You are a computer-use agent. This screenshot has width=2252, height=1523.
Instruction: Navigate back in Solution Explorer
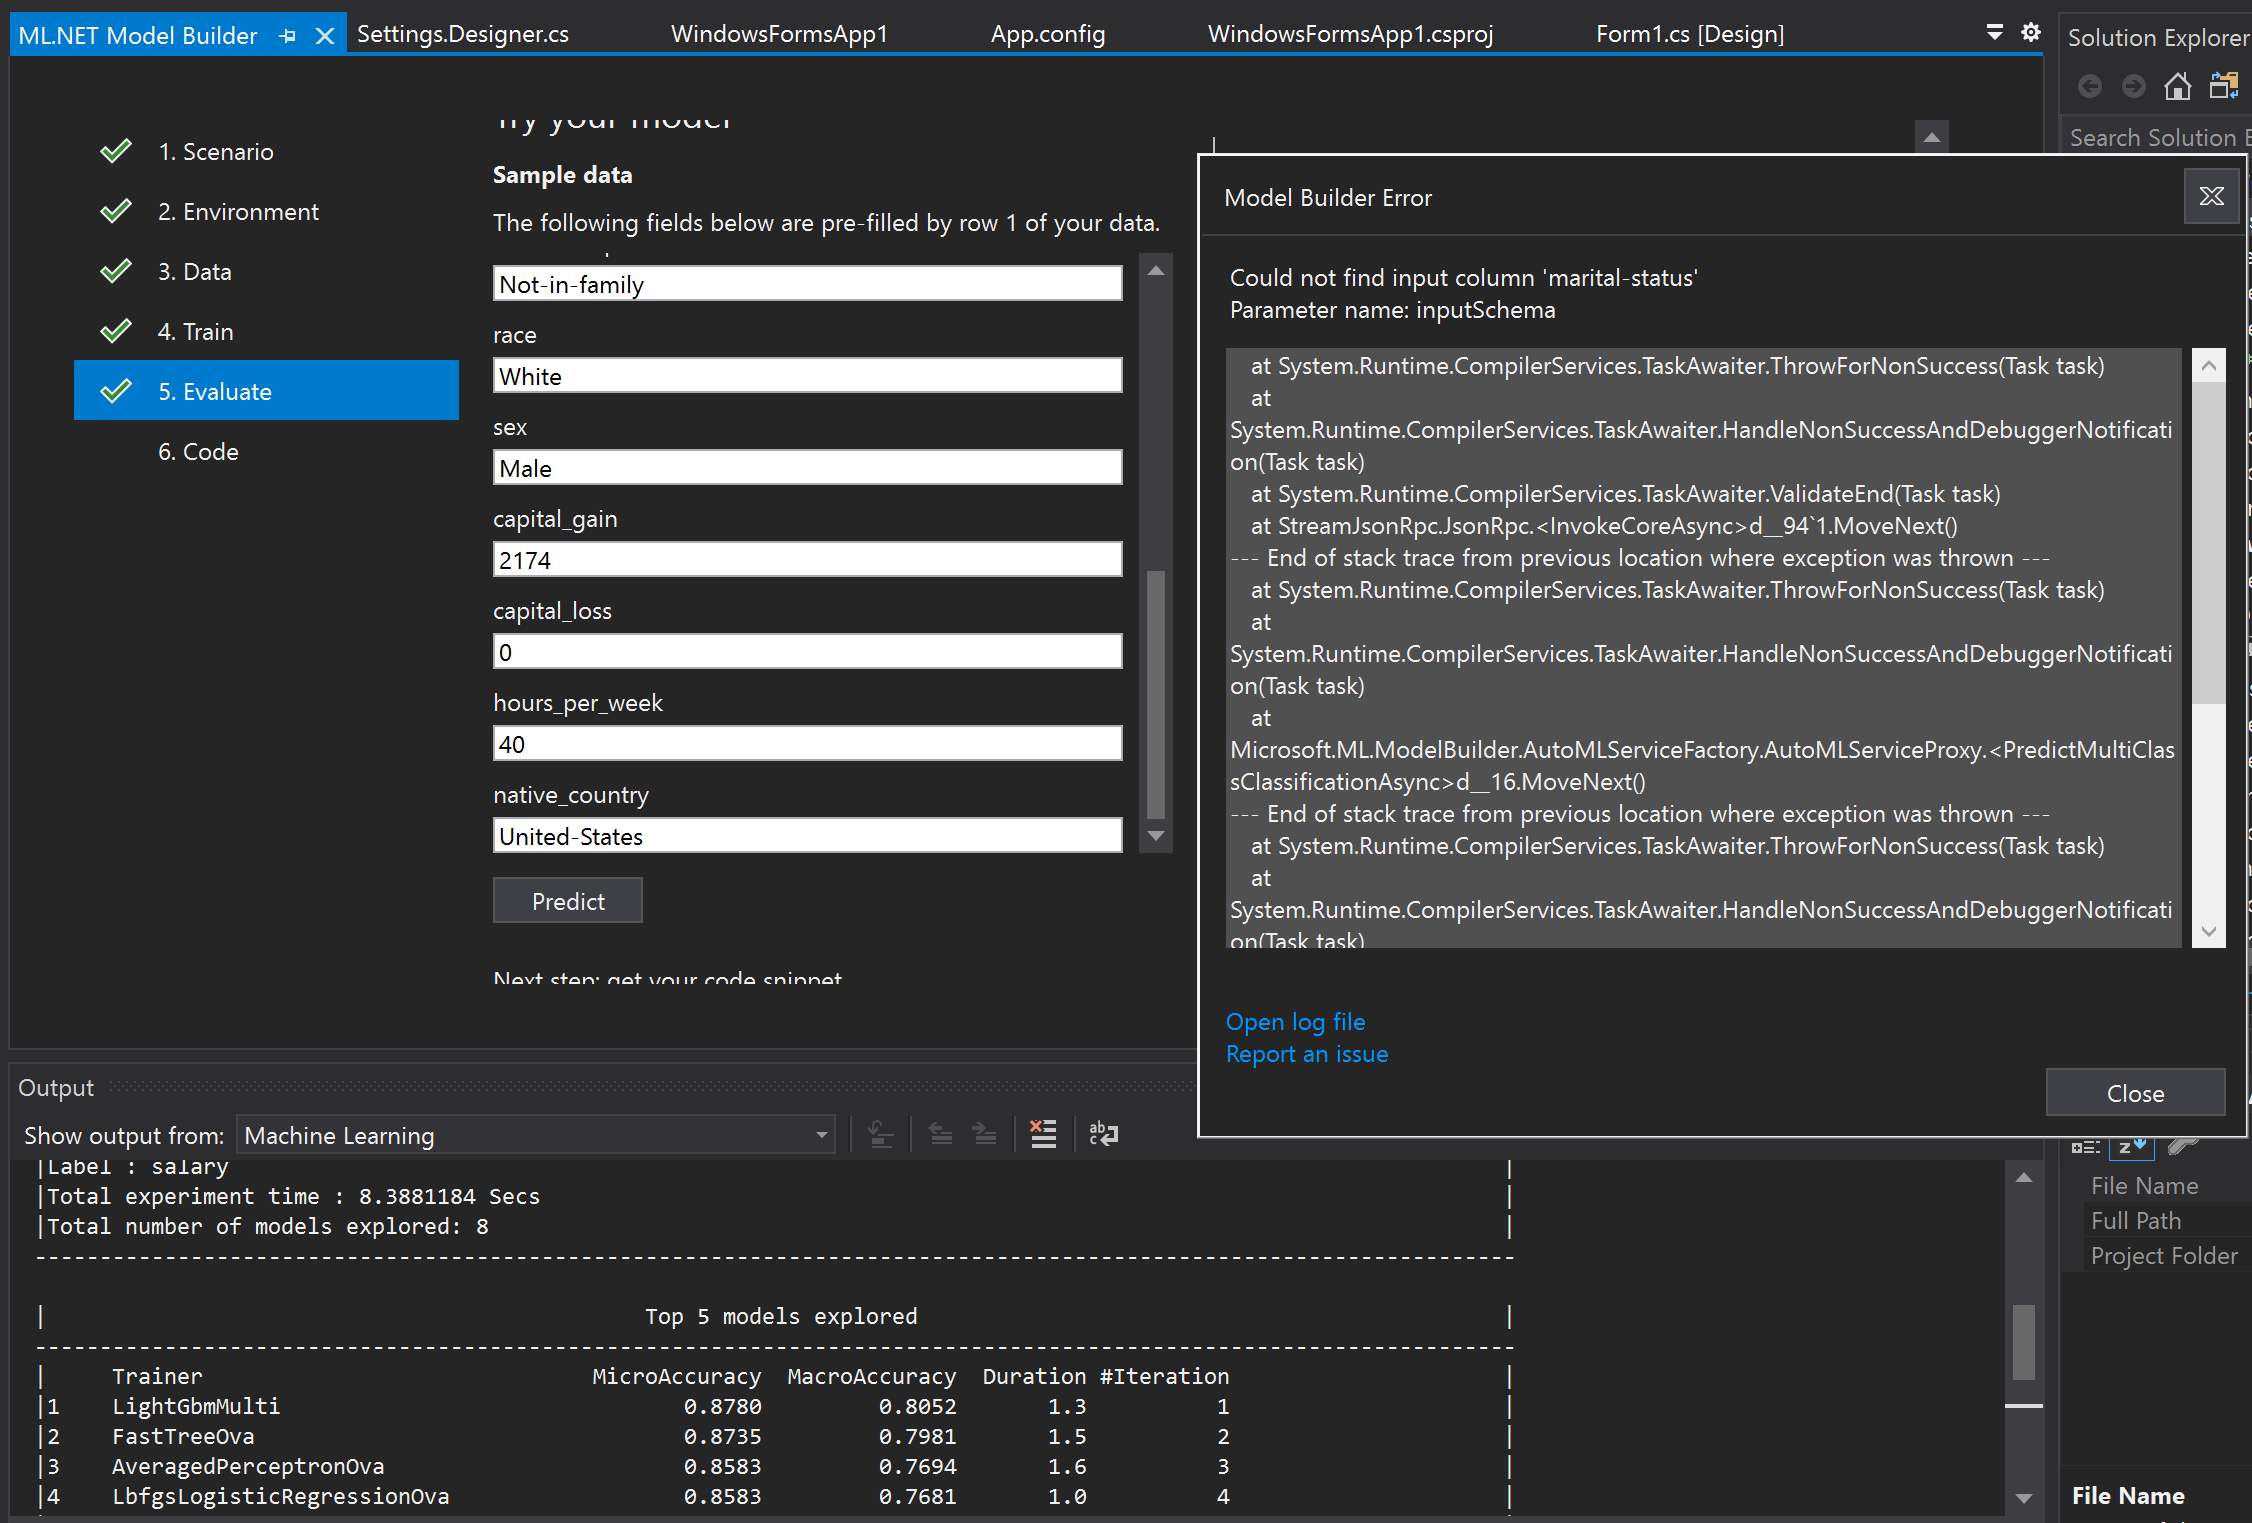tap(2090, 86)
